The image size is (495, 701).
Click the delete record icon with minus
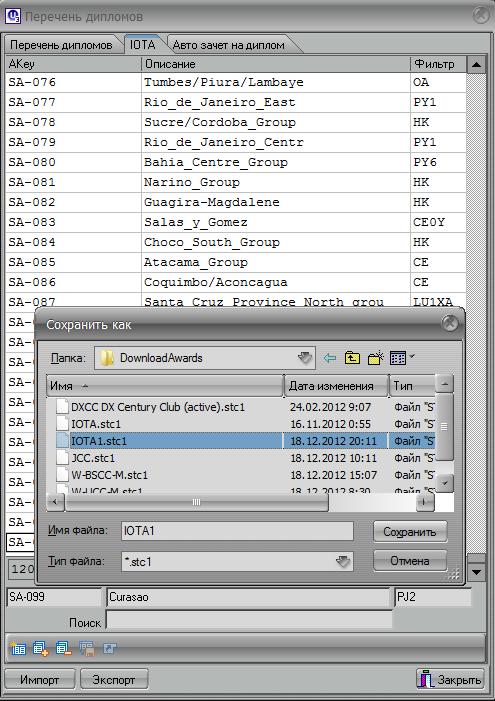pyautogui.click(x=63, y=648)
